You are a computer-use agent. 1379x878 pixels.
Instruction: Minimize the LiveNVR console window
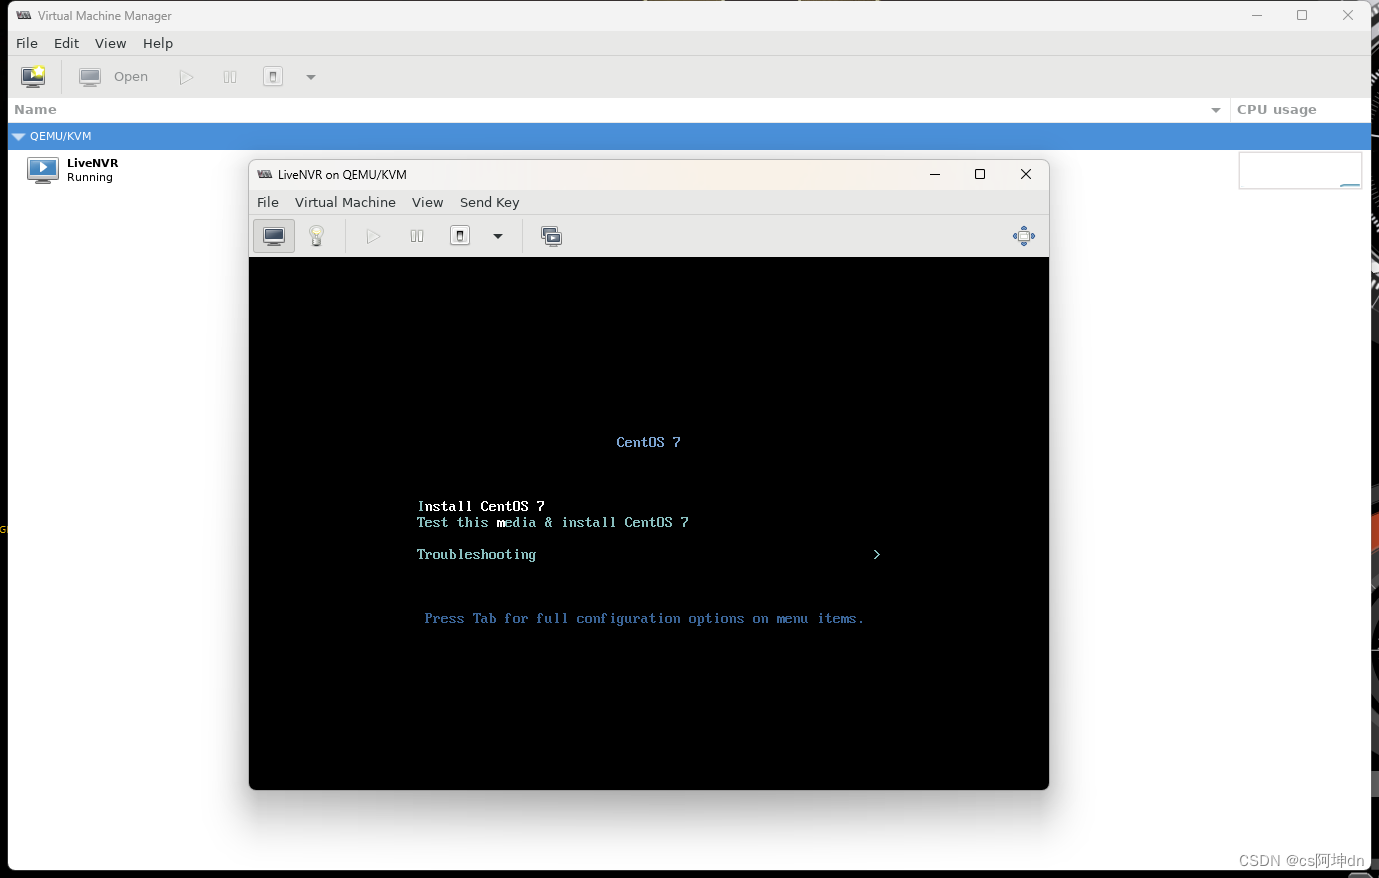[935, 174]
